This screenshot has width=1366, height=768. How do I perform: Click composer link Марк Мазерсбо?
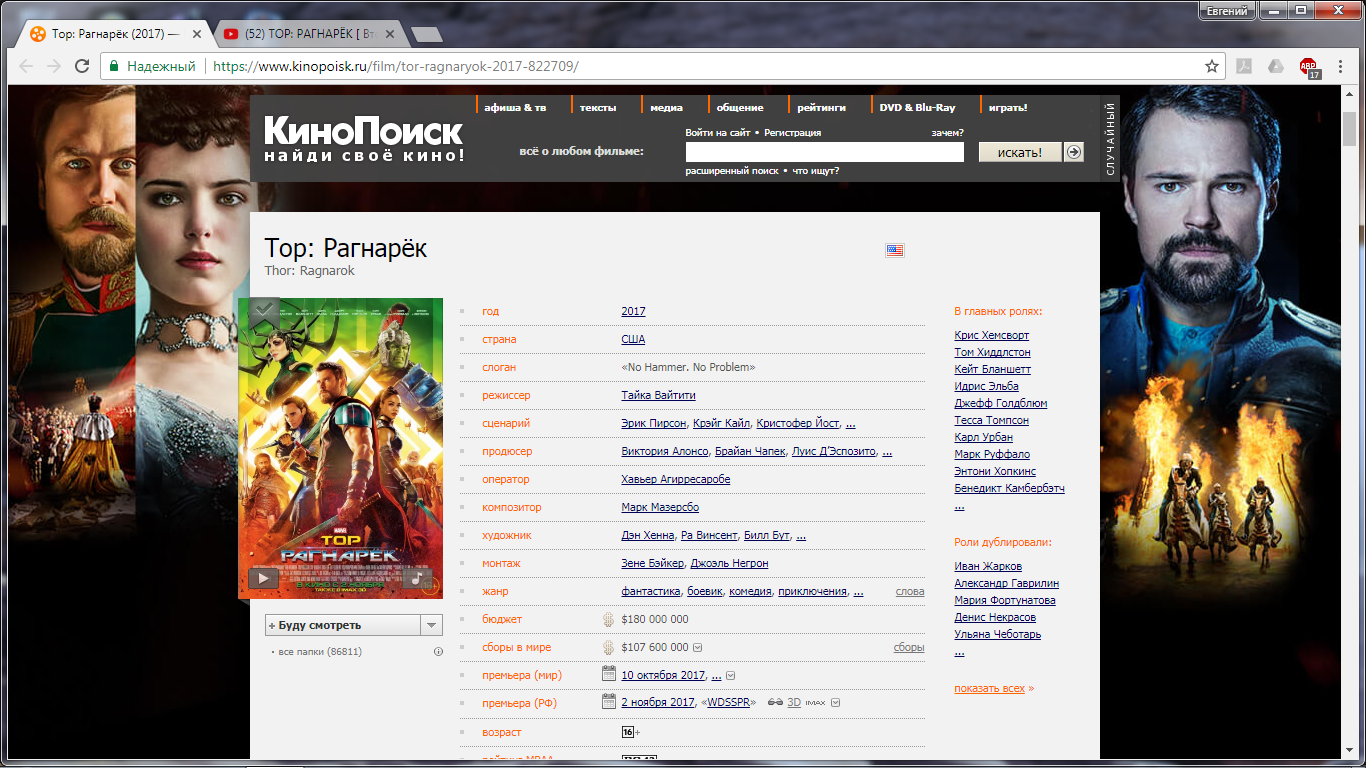pos(660,508)
